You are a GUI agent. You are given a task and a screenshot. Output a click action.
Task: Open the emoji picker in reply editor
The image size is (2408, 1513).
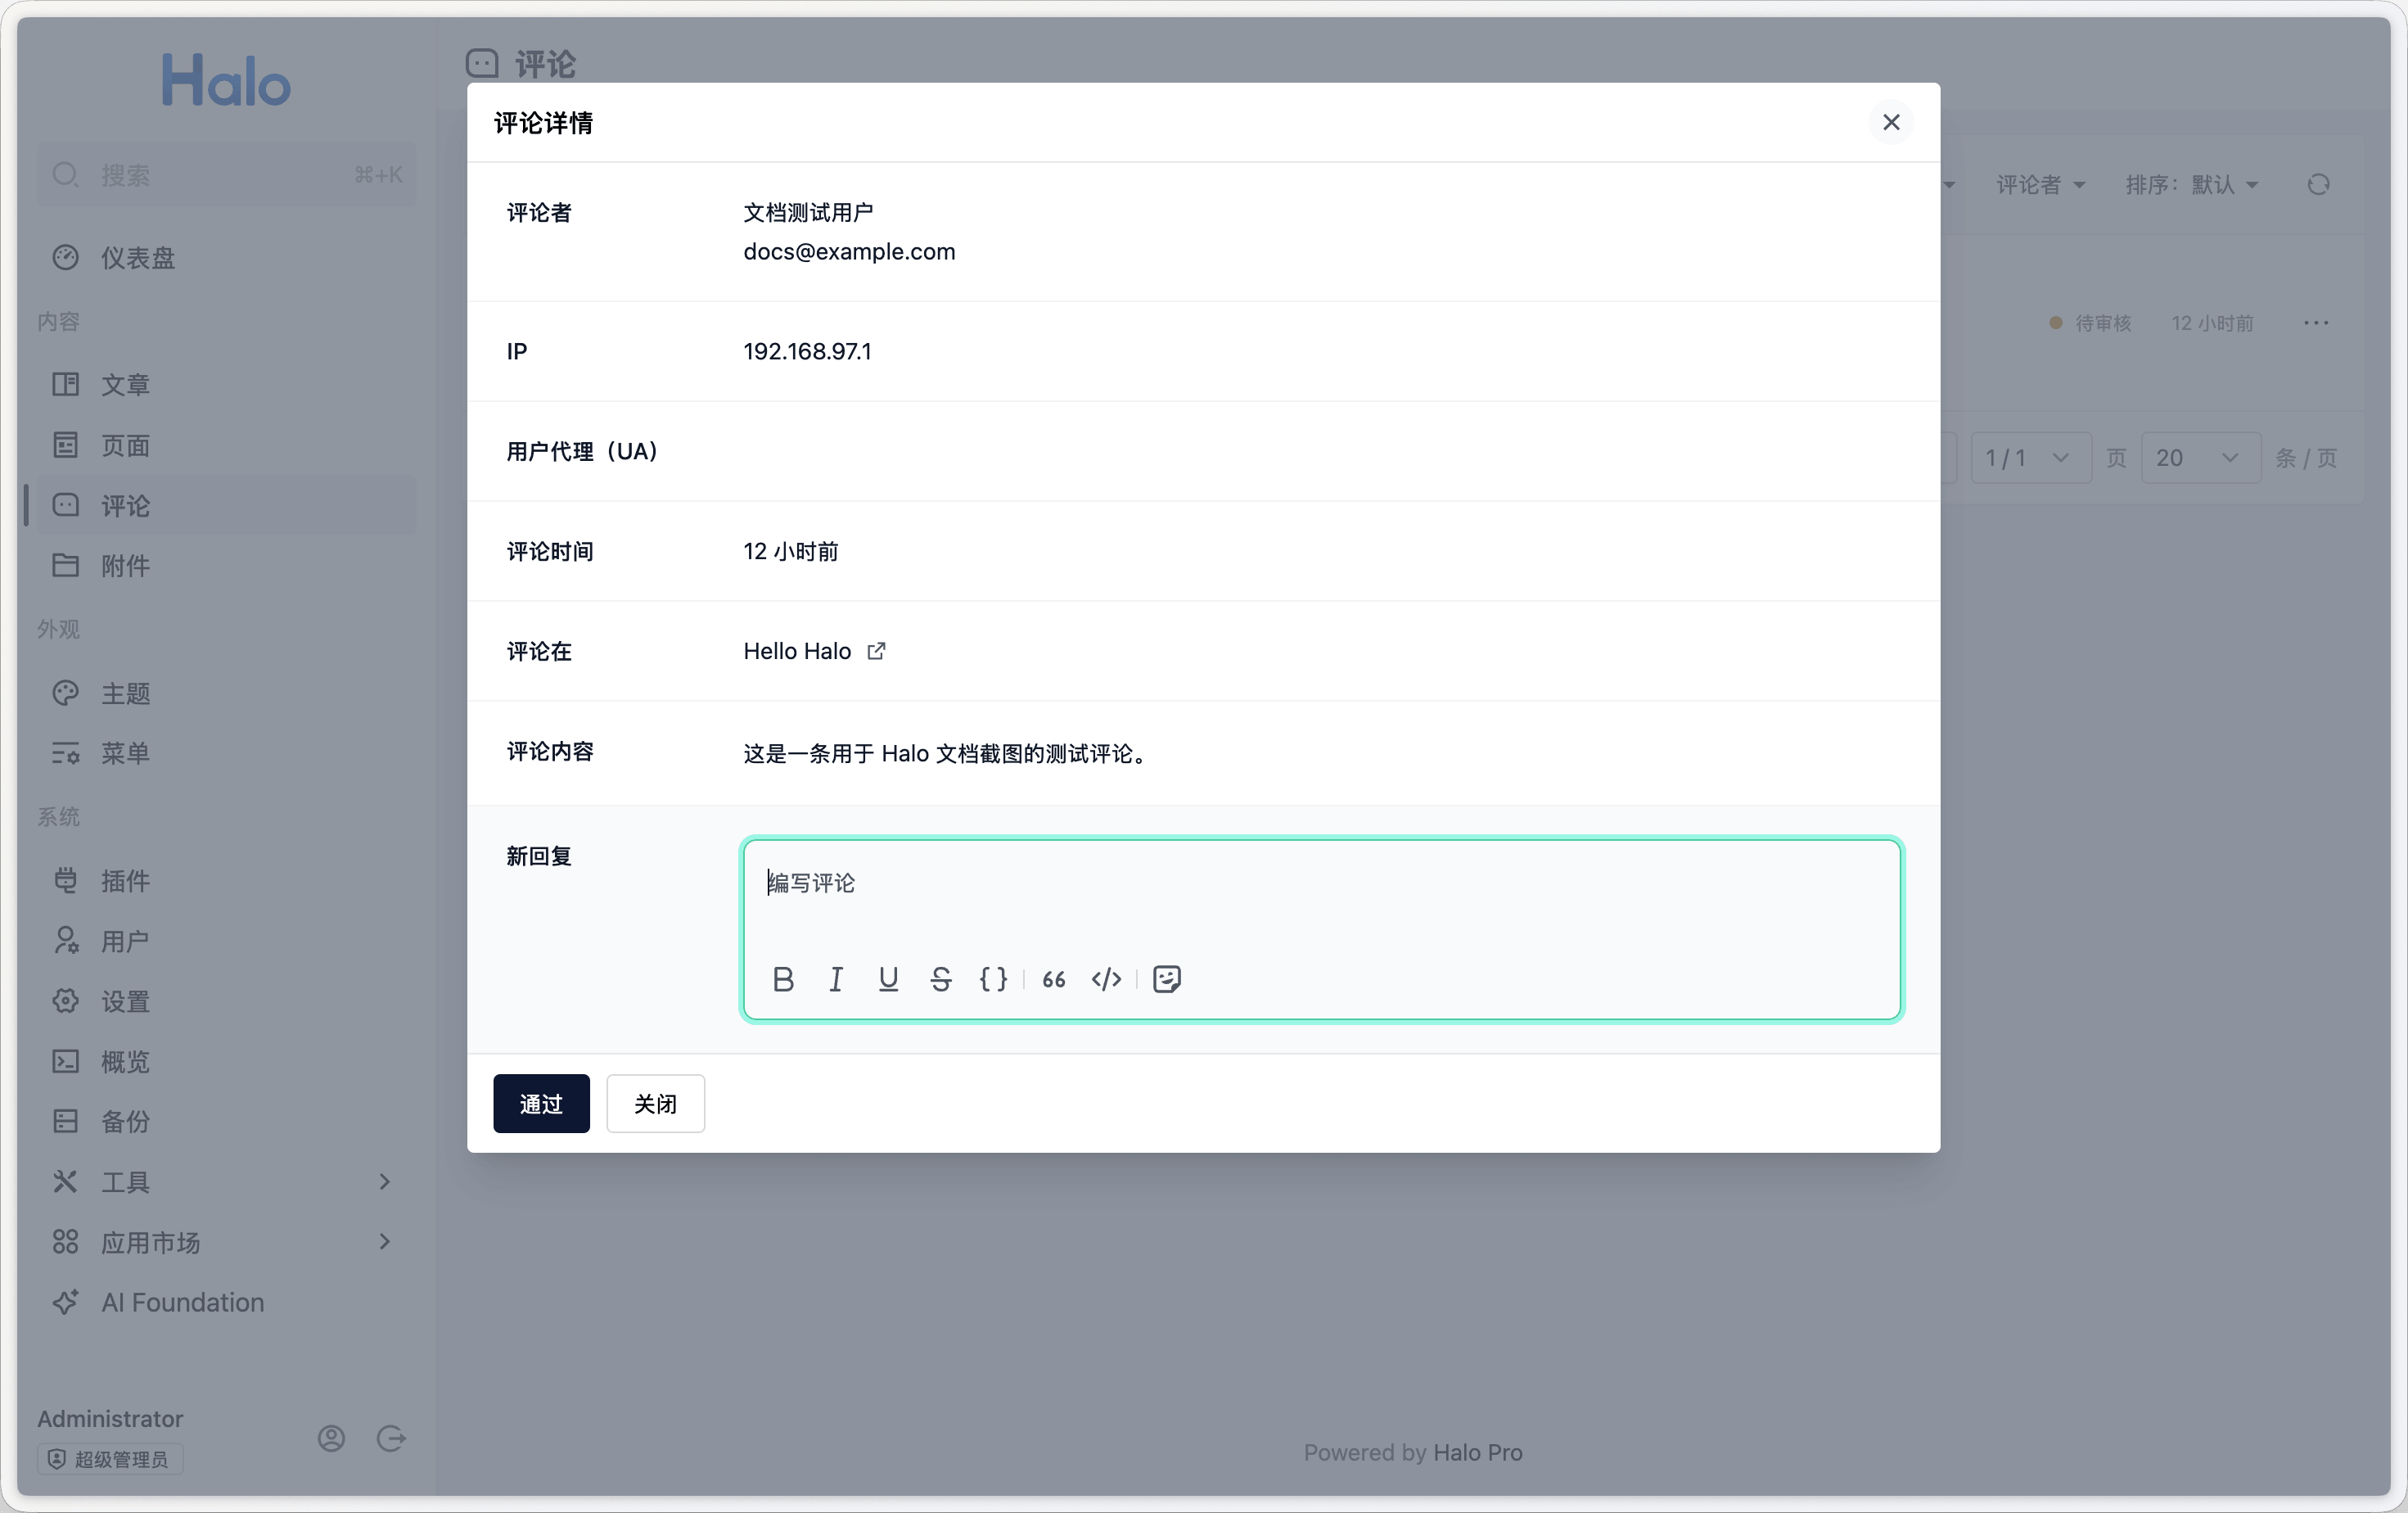click(1167, 979)
